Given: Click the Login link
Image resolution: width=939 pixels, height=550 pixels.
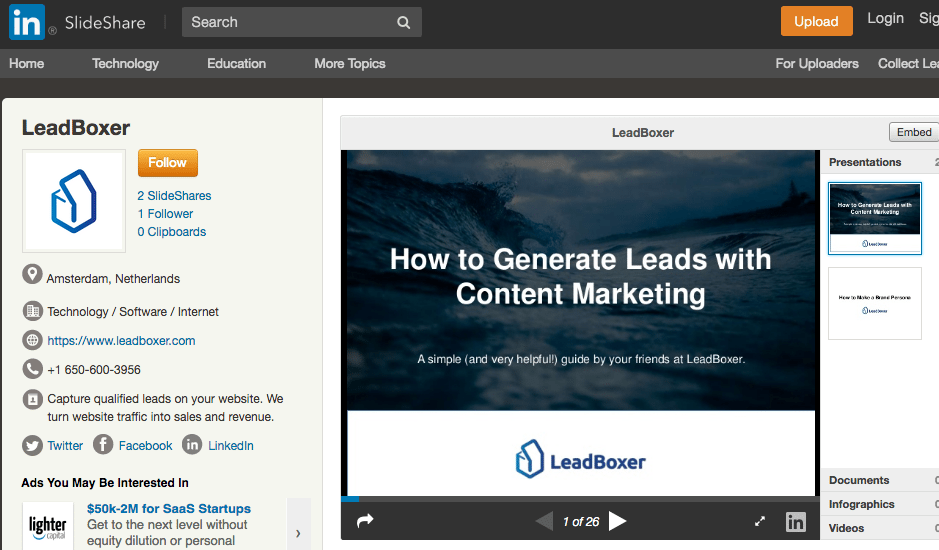Looking at the screenshot, I should tap(885, 19).
